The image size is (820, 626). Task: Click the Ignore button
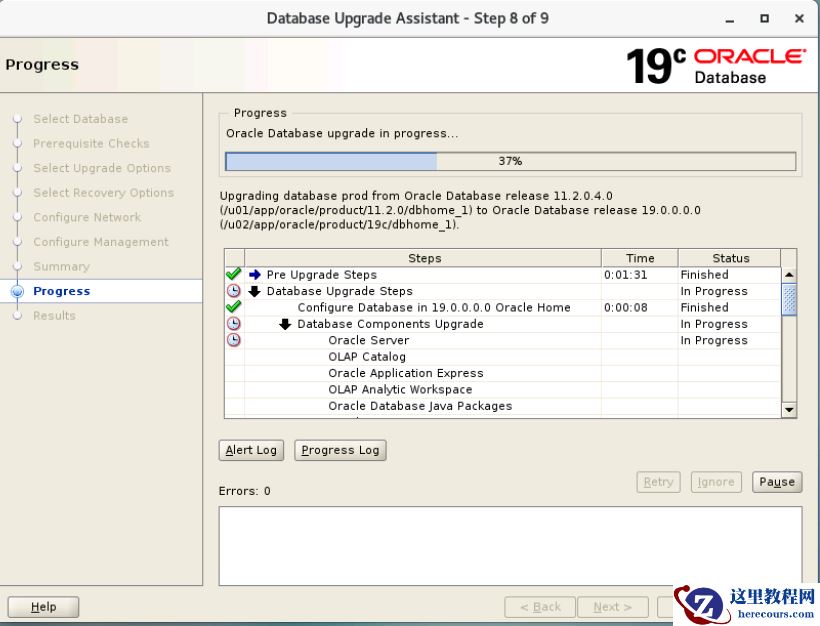716,482
